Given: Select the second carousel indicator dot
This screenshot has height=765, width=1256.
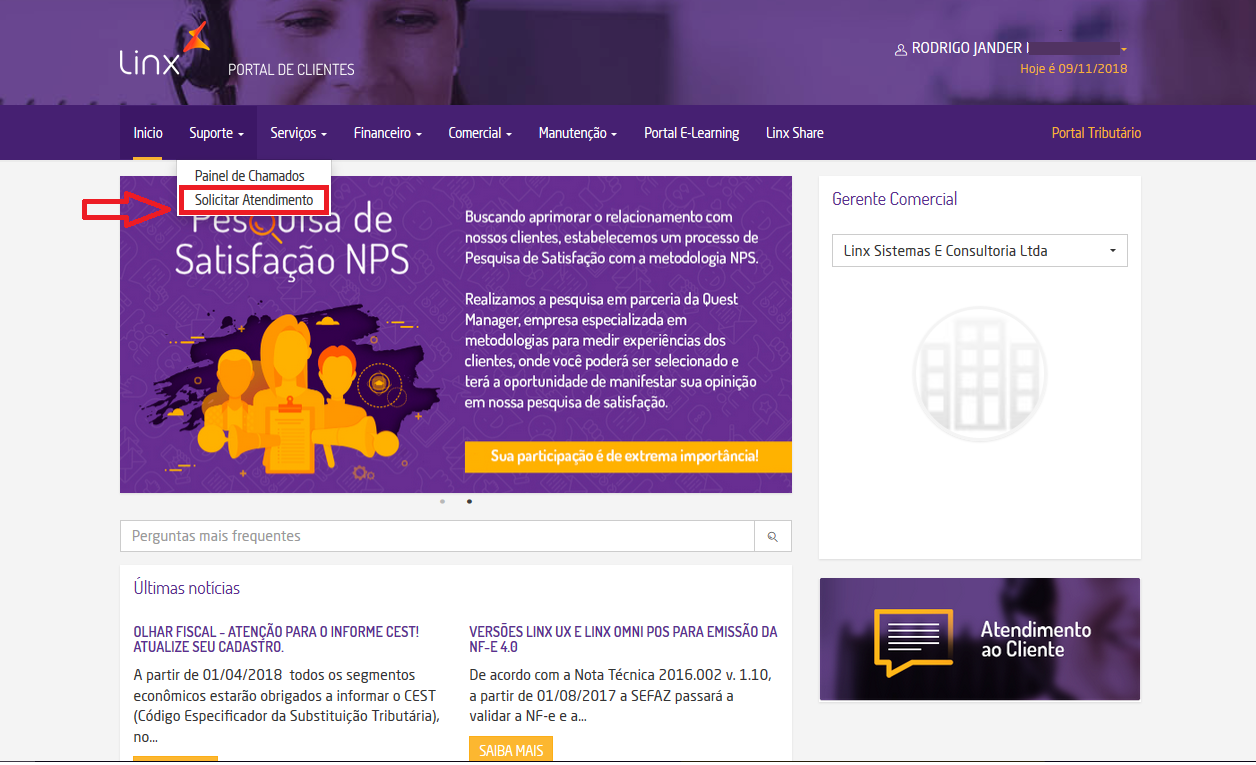Looking at the screenshot, I should (469, 501).
